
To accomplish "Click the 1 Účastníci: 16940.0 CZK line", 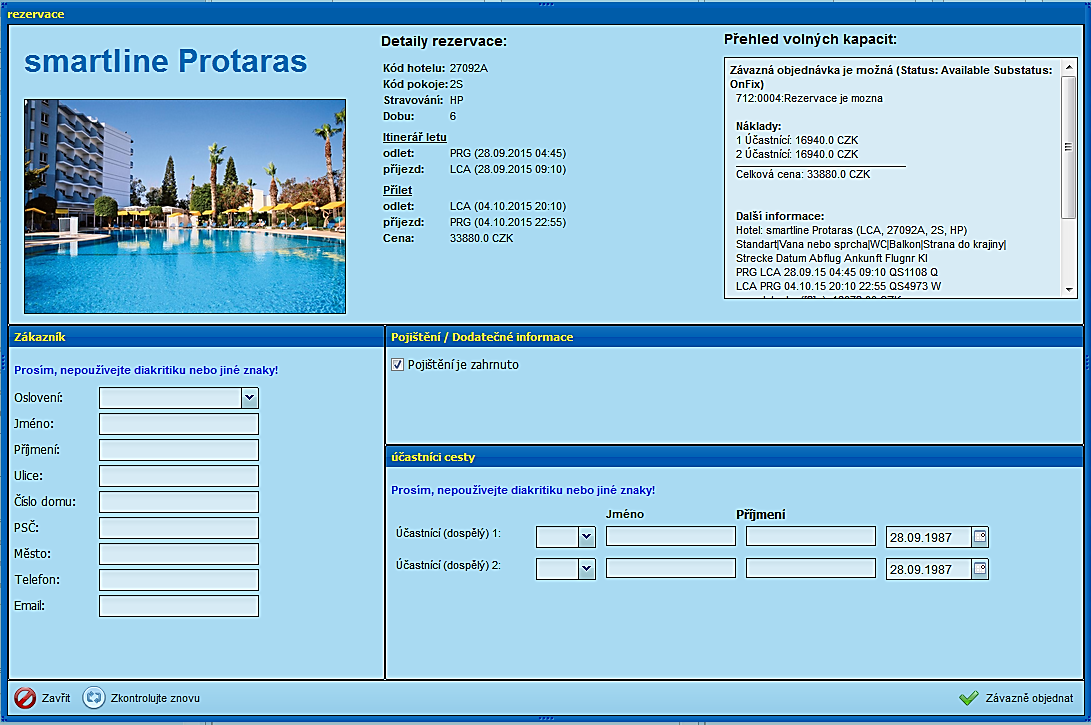I will pos(797,140).
